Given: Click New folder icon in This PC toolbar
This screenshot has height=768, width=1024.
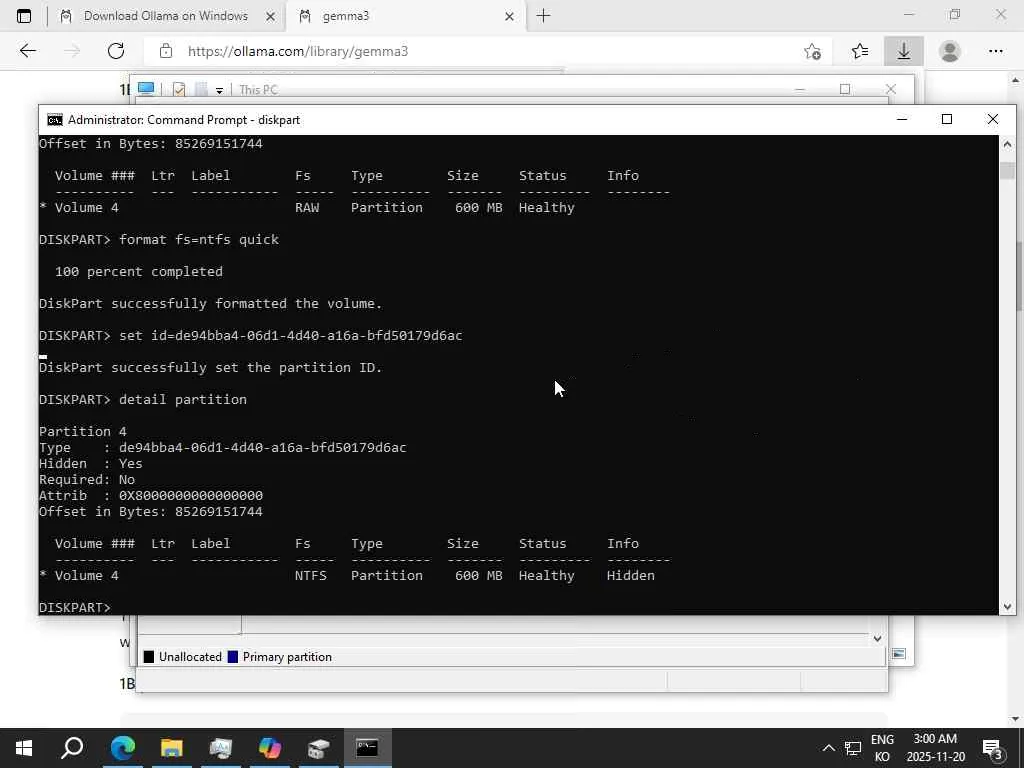Looking at the screenshot, I should tap(201, 89).
